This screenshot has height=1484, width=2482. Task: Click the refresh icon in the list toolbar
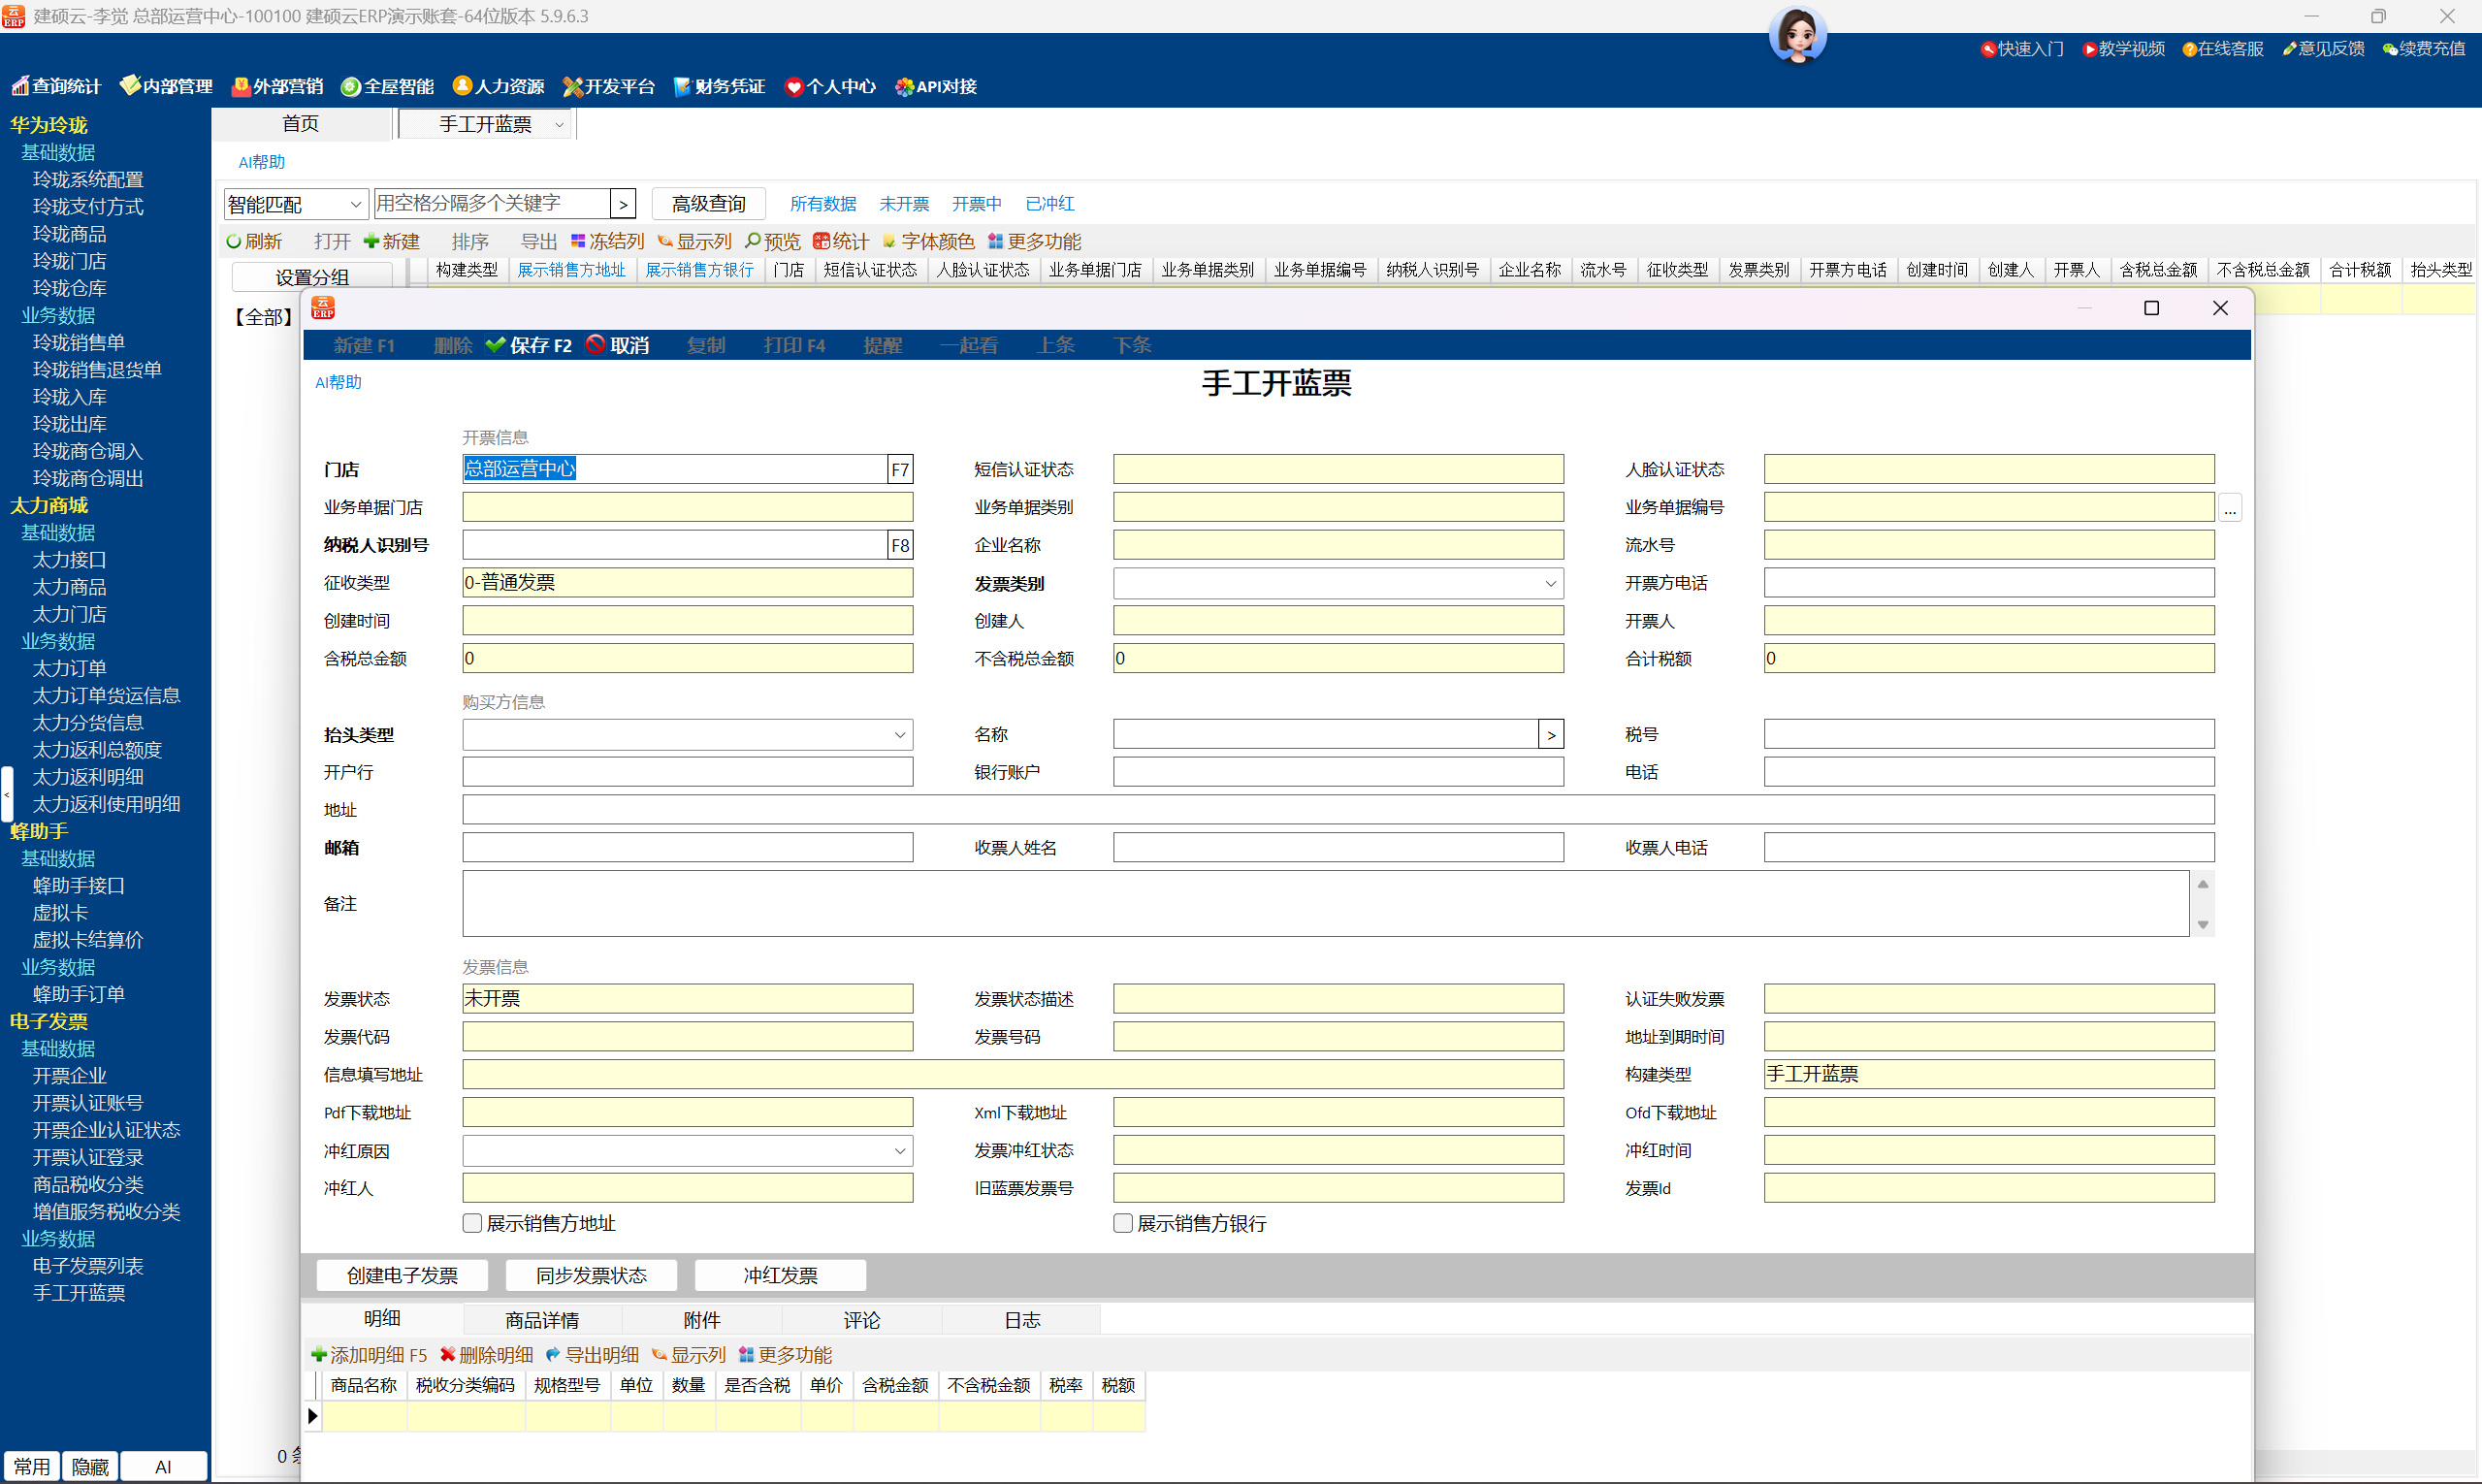click(233, 242)
